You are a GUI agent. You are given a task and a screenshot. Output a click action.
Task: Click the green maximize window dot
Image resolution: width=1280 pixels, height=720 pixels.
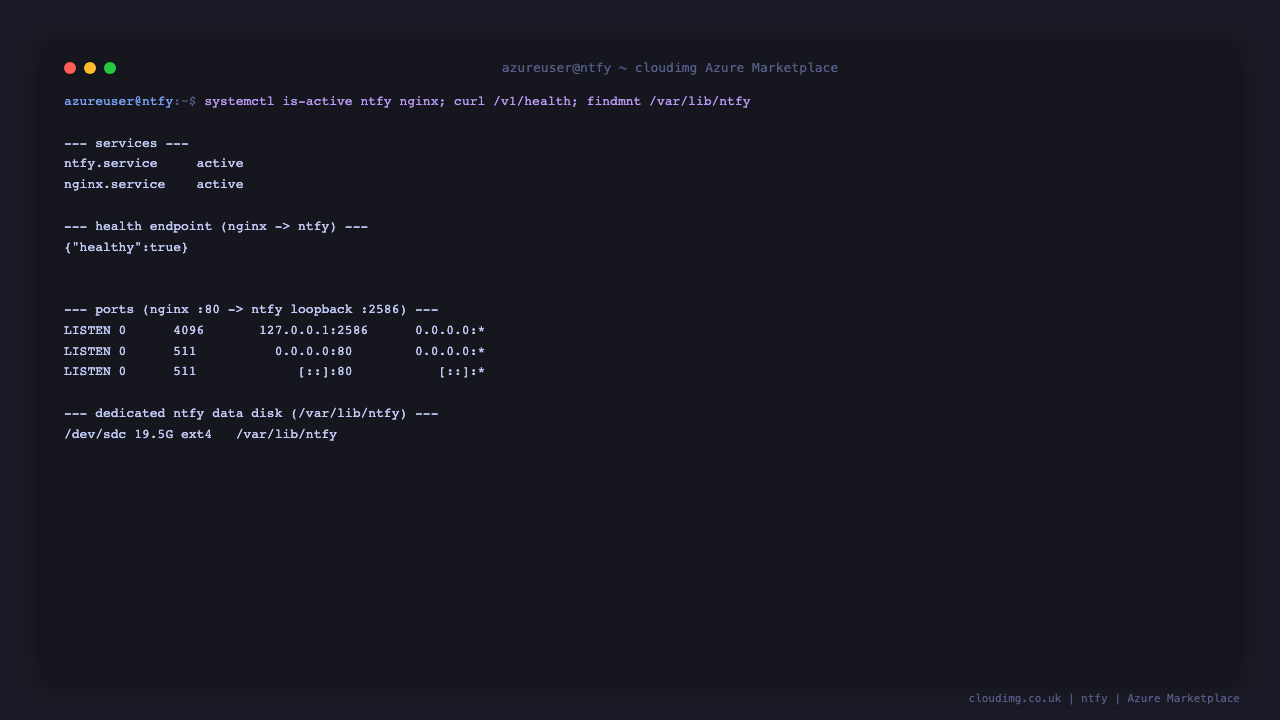tap(110, 68)
